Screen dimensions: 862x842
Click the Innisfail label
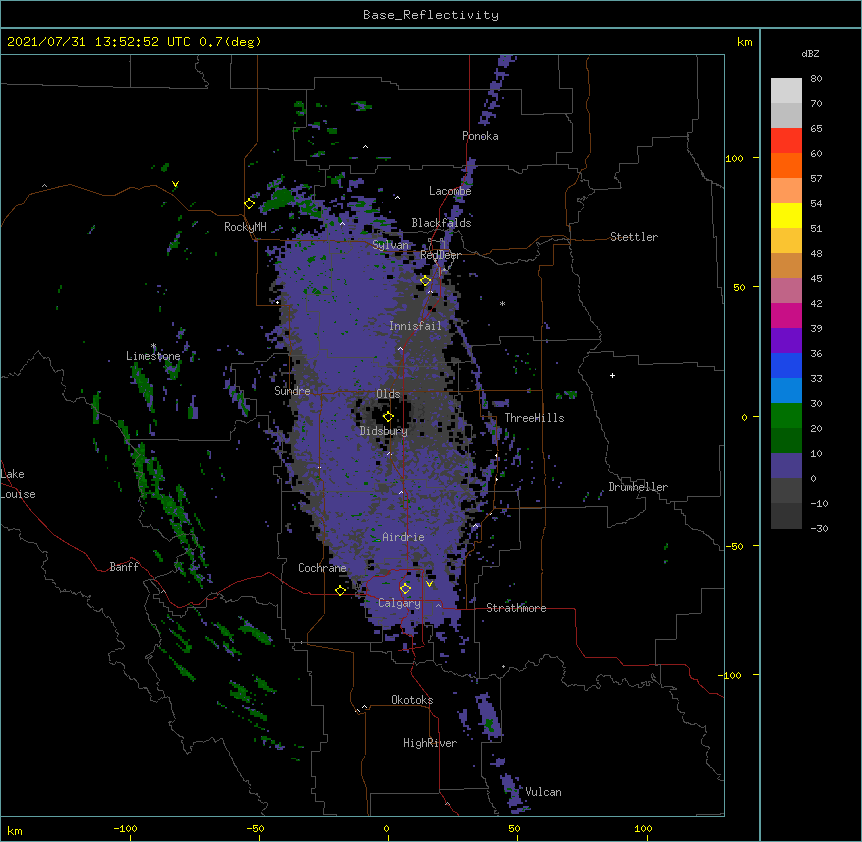pos(415,326)
